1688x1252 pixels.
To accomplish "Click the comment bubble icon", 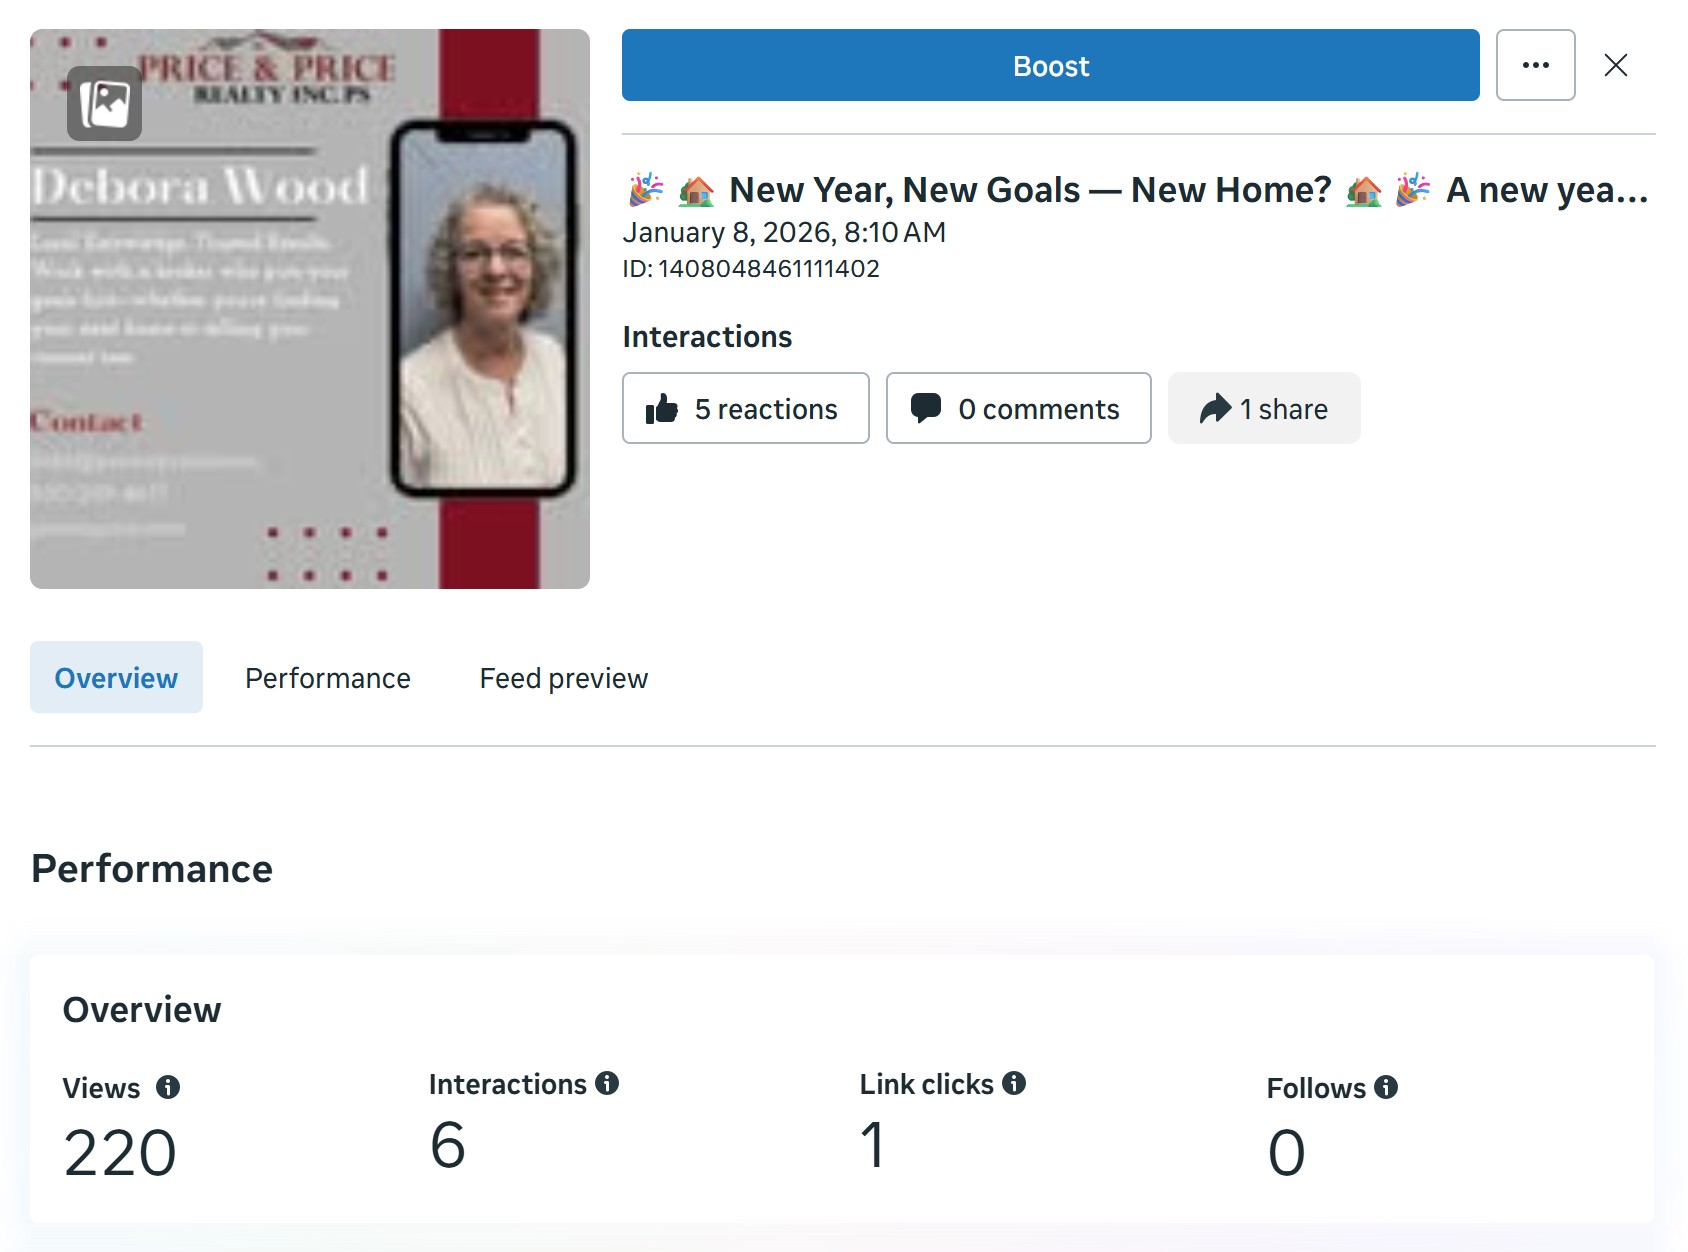I will [x=926, y=408].
